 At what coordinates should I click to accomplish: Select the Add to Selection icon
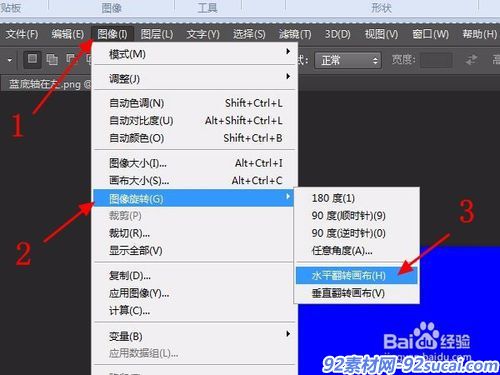(x=52, y=60)
